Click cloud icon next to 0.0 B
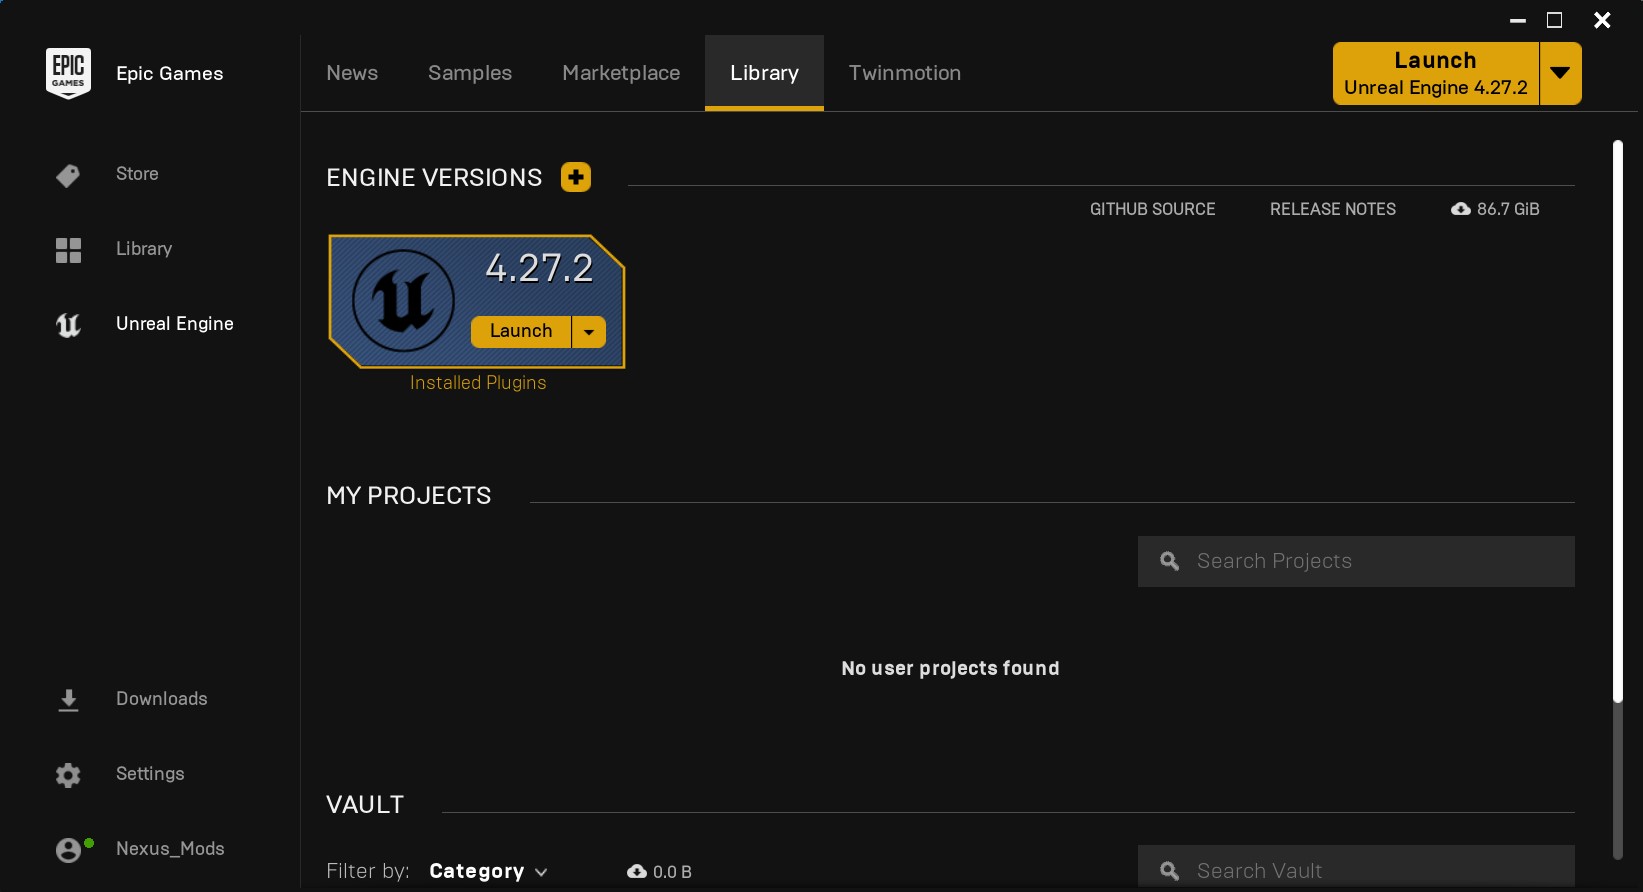 tap(637, 872)
